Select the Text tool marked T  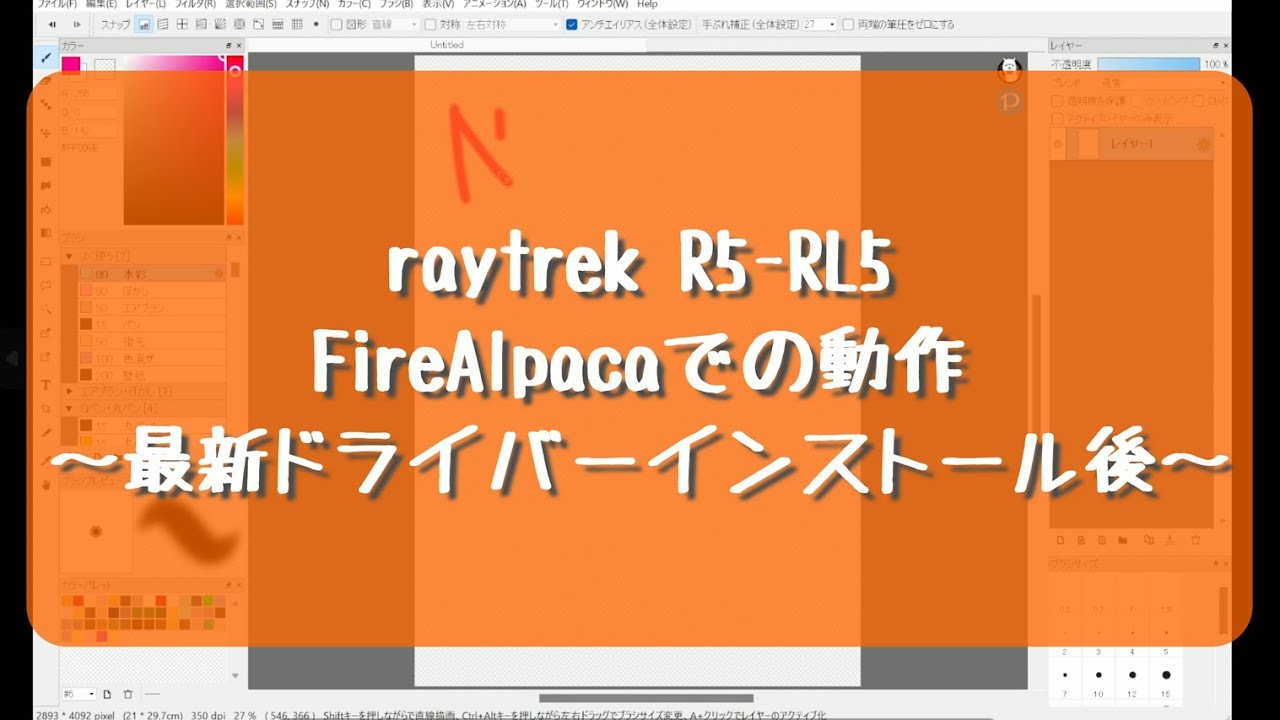click(46, 385)
